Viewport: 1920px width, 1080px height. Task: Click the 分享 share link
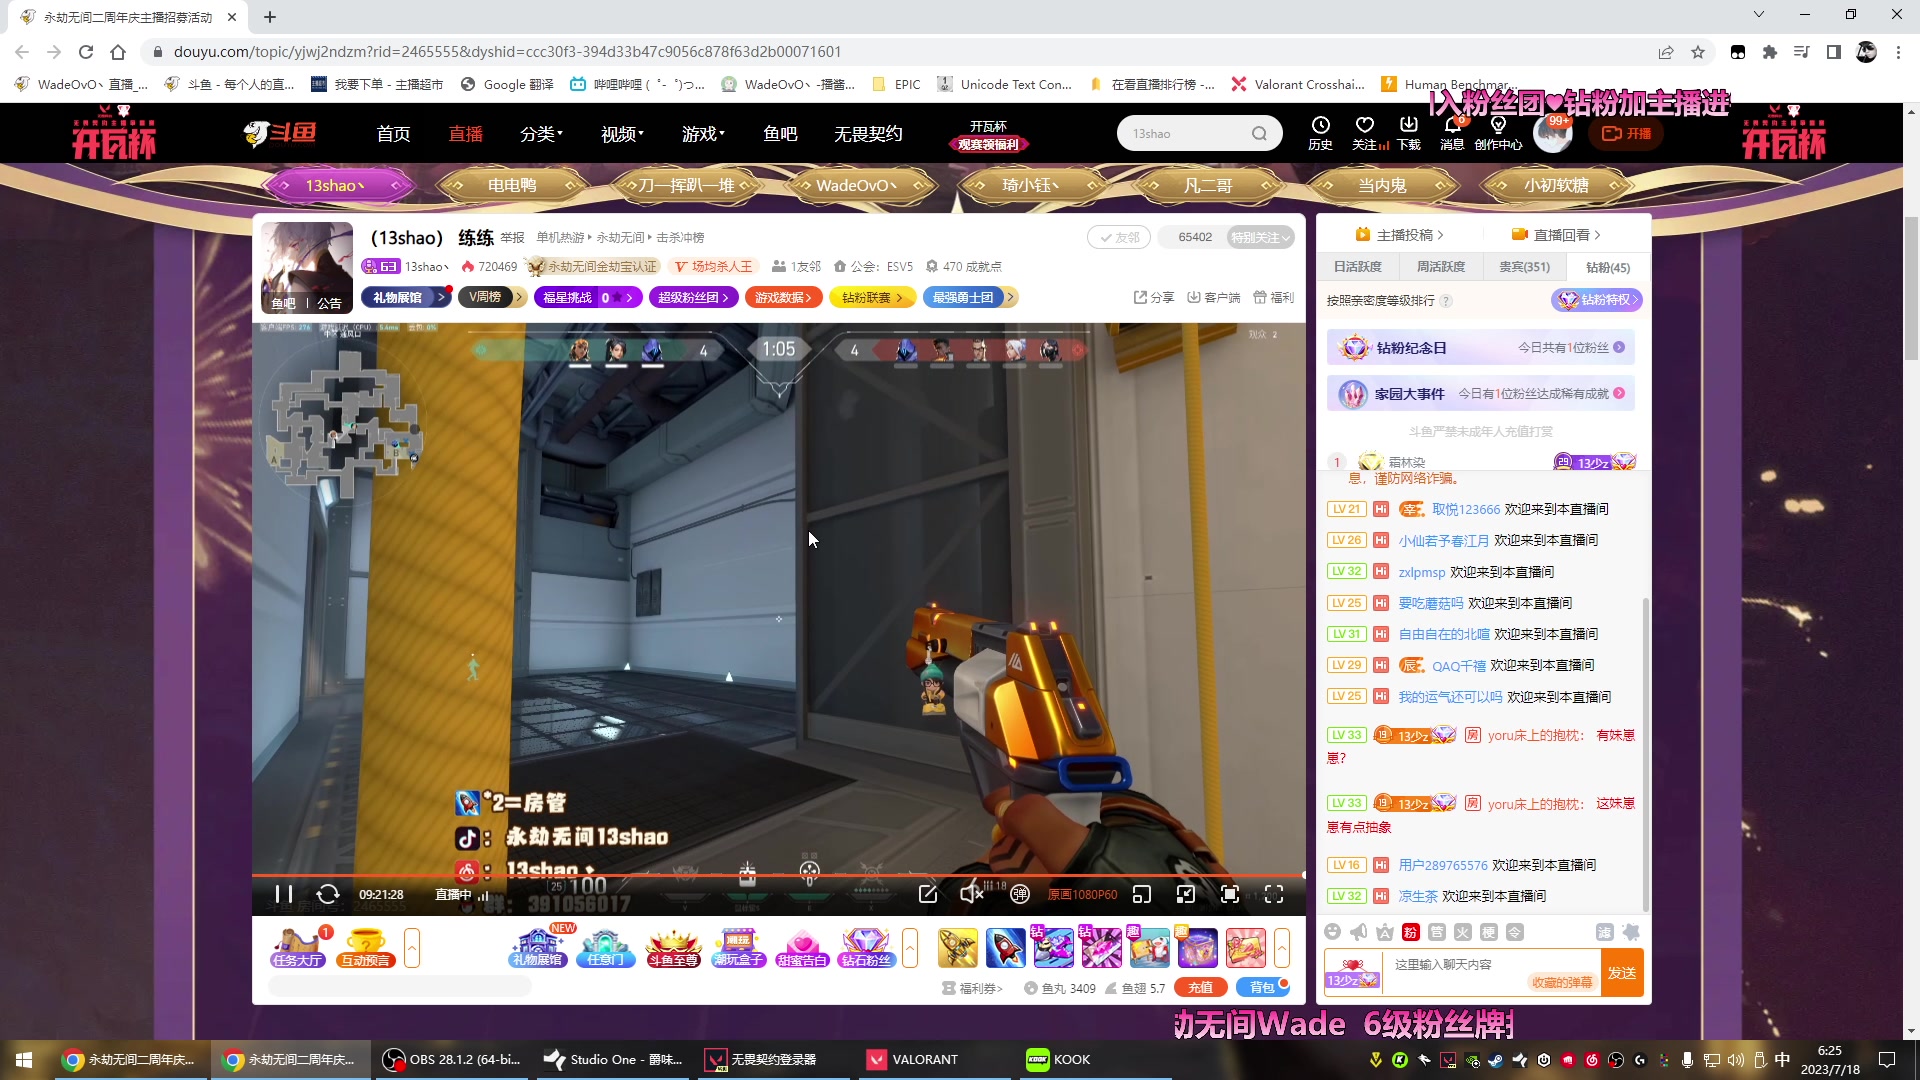1154,297
